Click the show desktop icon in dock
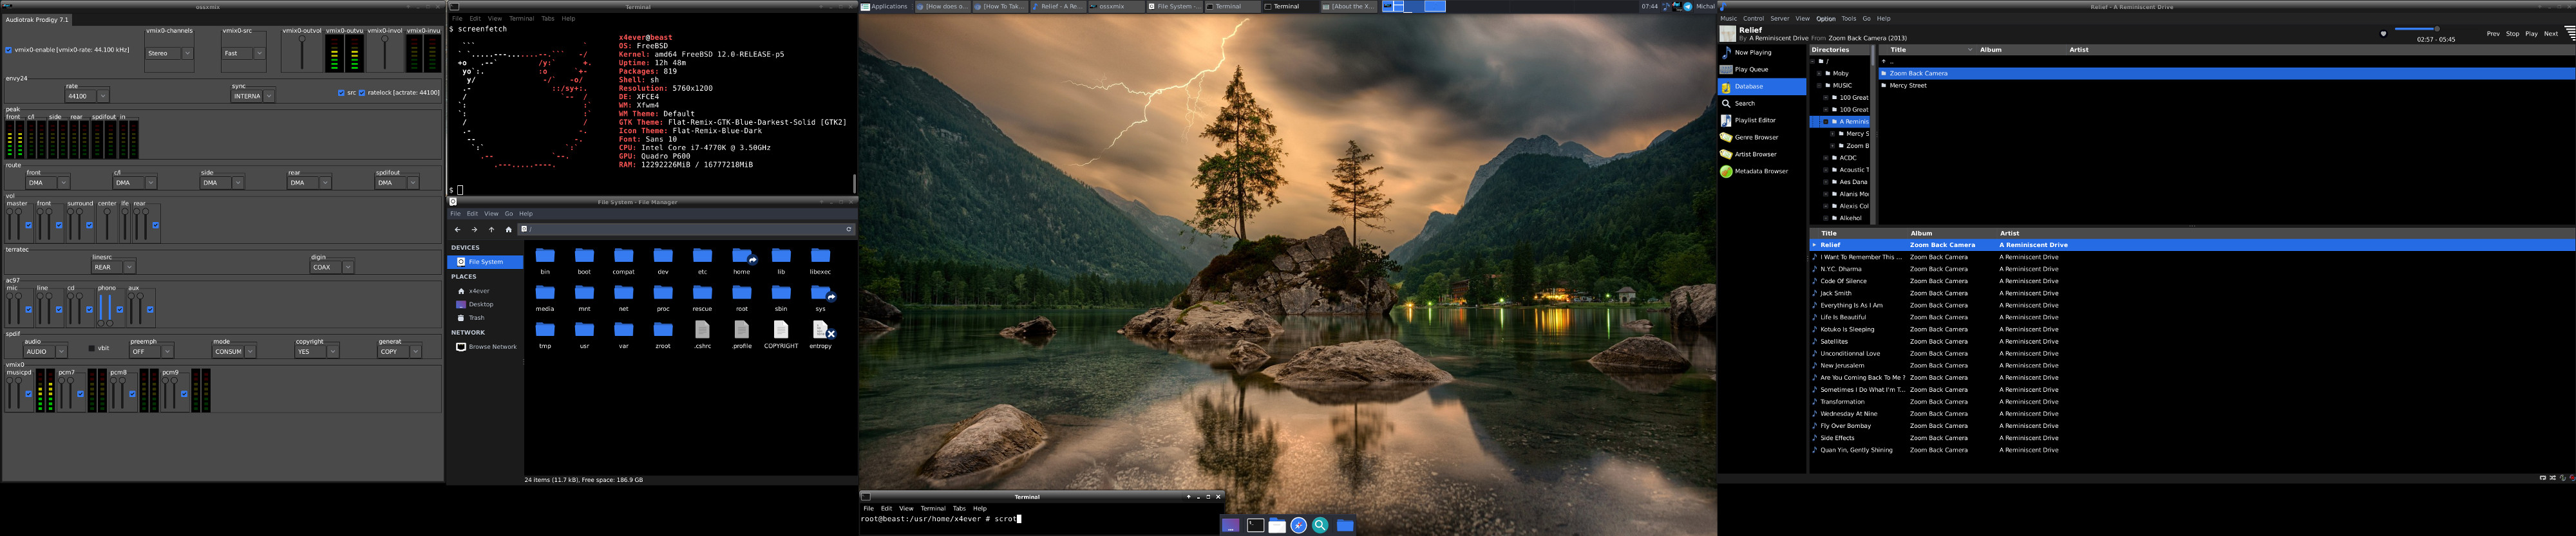 point(1231,525)
